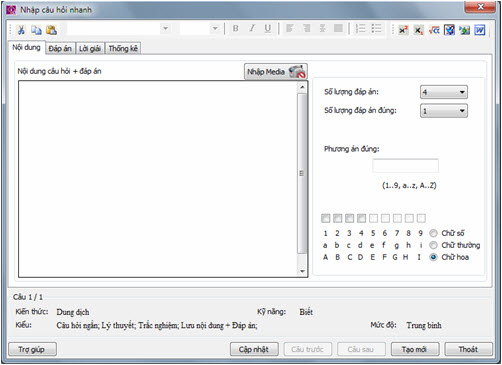Apply subscript formatting
Screen dimensions: 502x365
(419, 30)
